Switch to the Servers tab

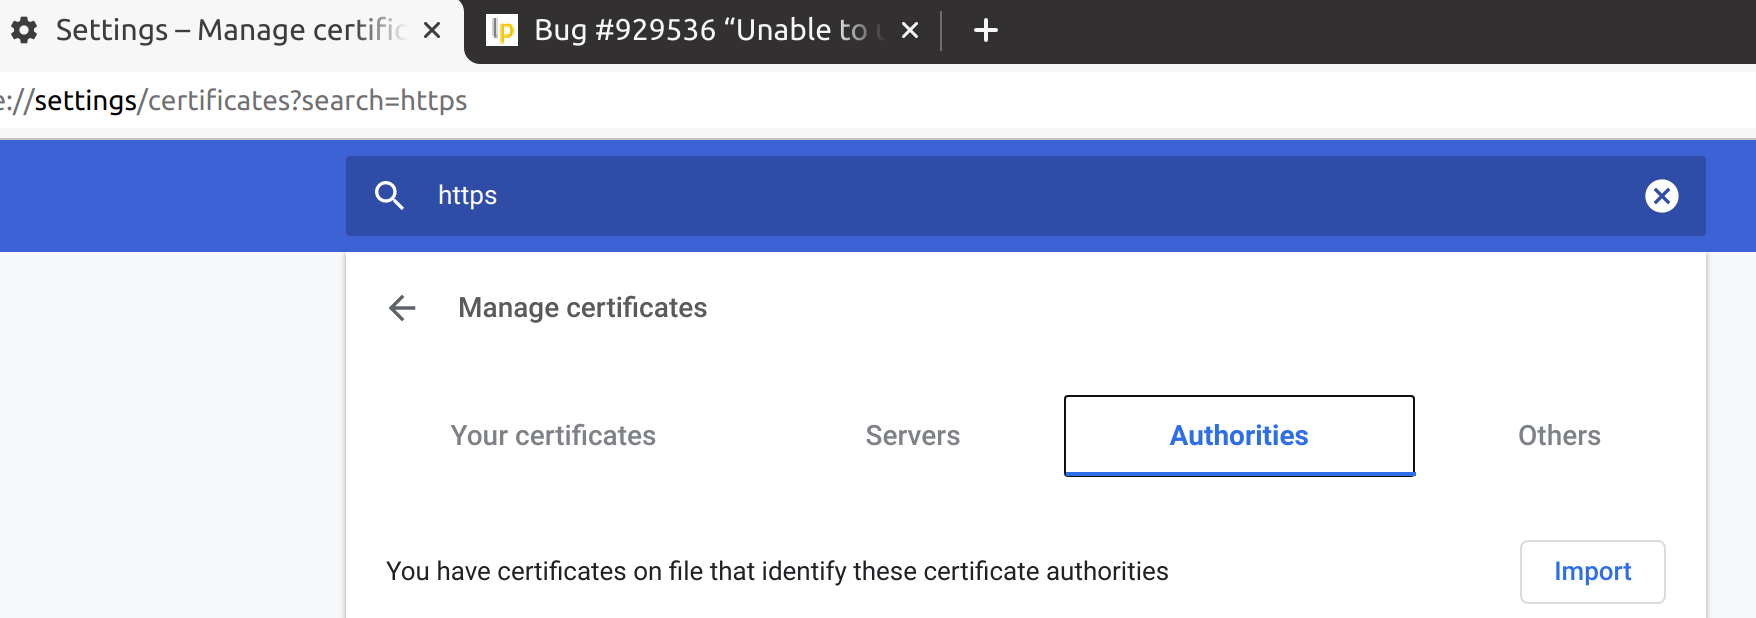(913, 436)
